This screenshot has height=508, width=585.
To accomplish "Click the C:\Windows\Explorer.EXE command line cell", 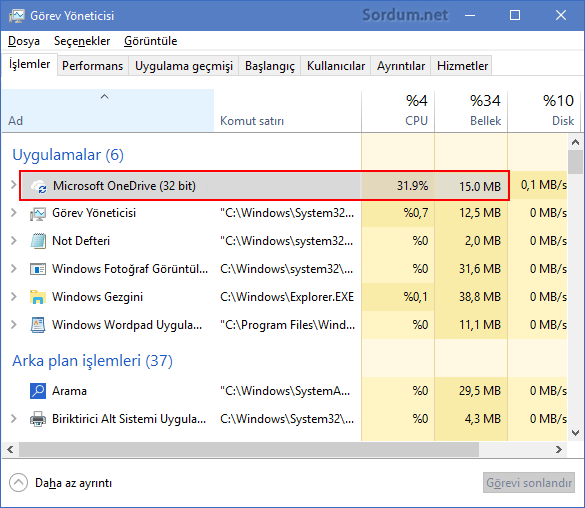I will click(287, 297).
